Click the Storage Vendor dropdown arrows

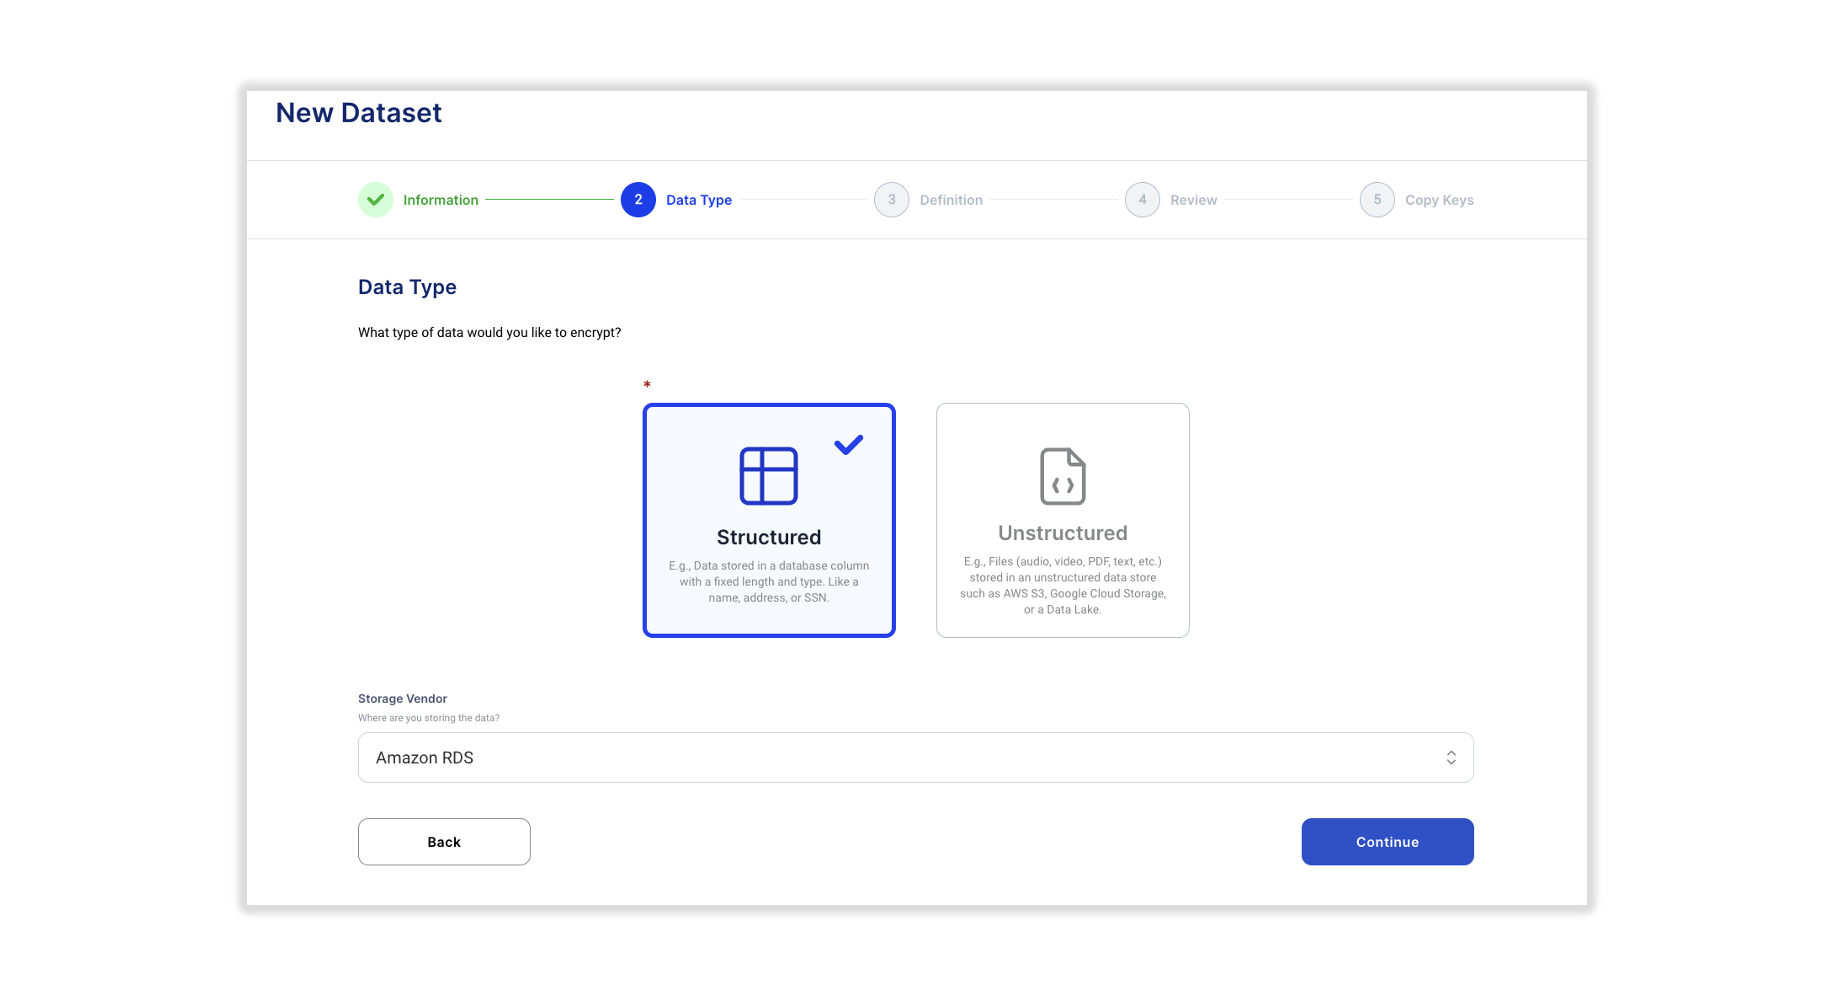pyautogui.click(x=1451, y=758)
